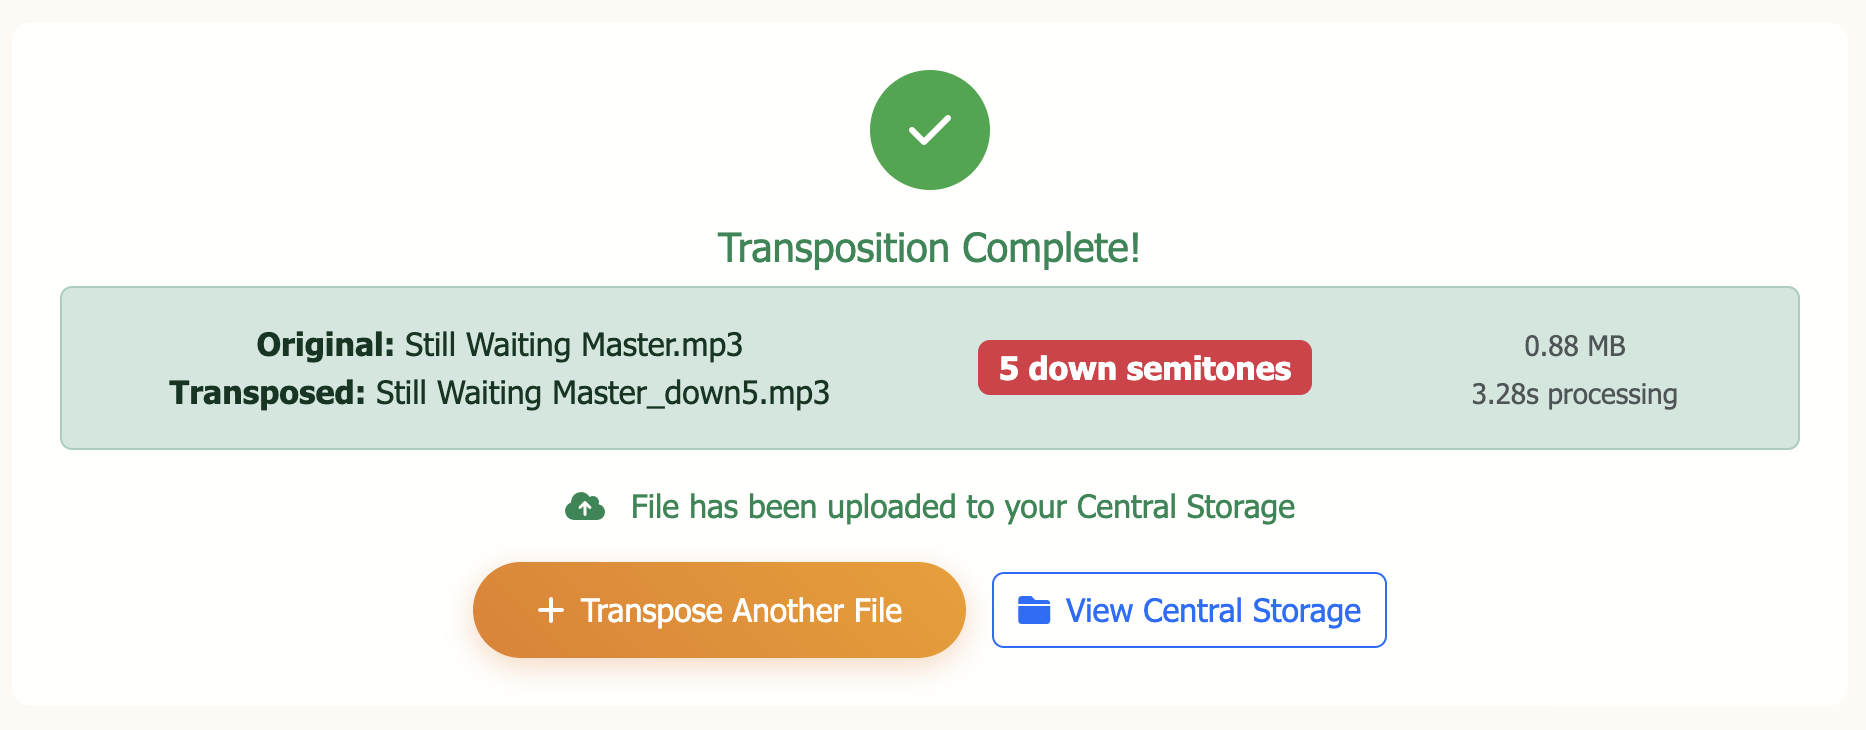This screenshot has height=730, width=1866.
Task: Click the 3.28s processing time text
Action: 1574,394
